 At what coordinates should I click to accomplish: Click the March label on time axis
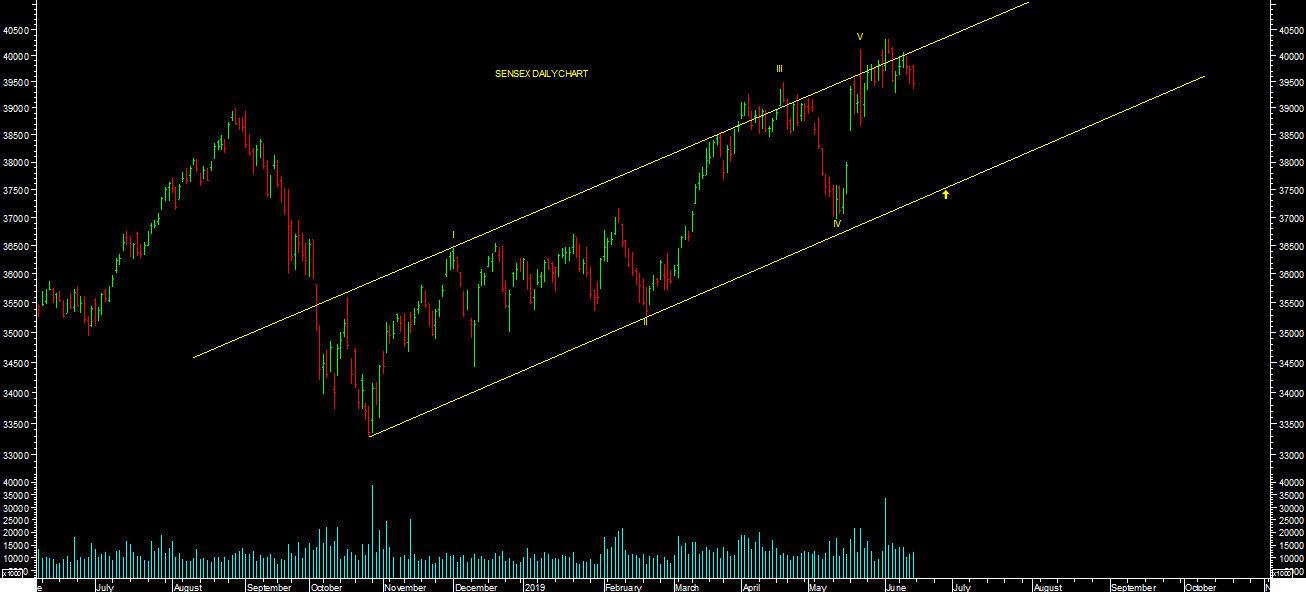[x=687, y=588]
